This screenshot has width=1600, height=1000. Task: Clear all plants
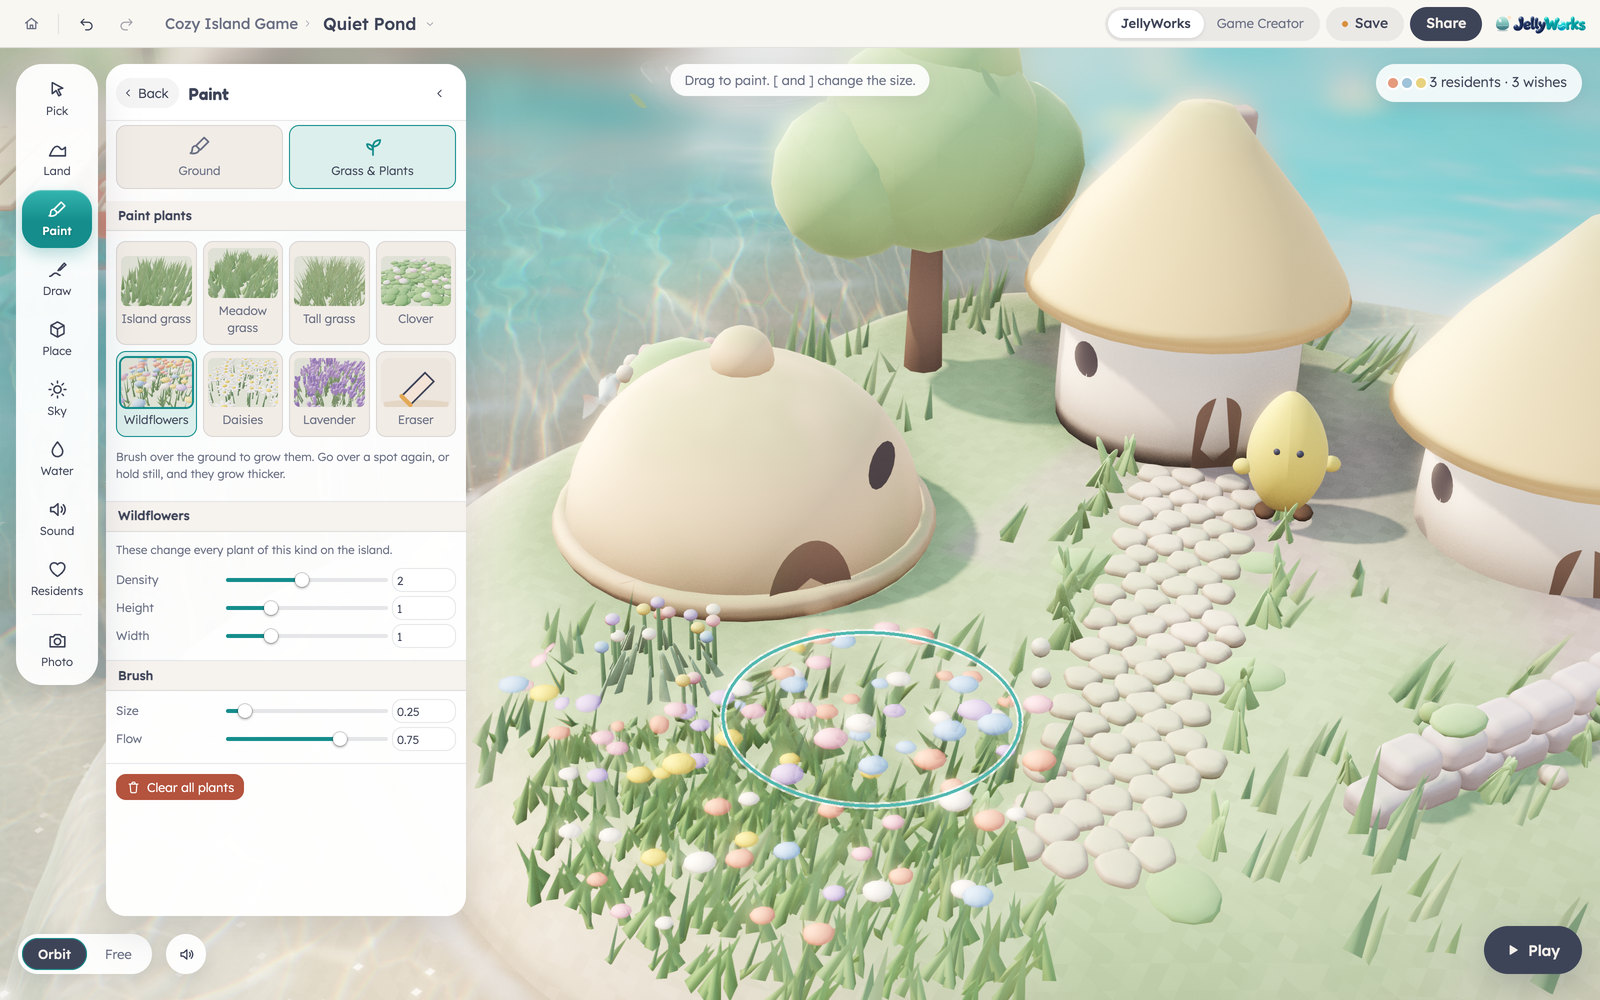[x=180, y=787]
